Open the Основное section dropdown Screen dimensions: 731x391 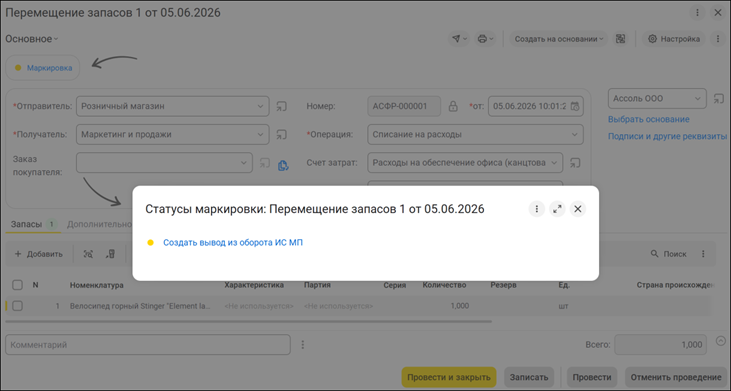click(32, 39)
